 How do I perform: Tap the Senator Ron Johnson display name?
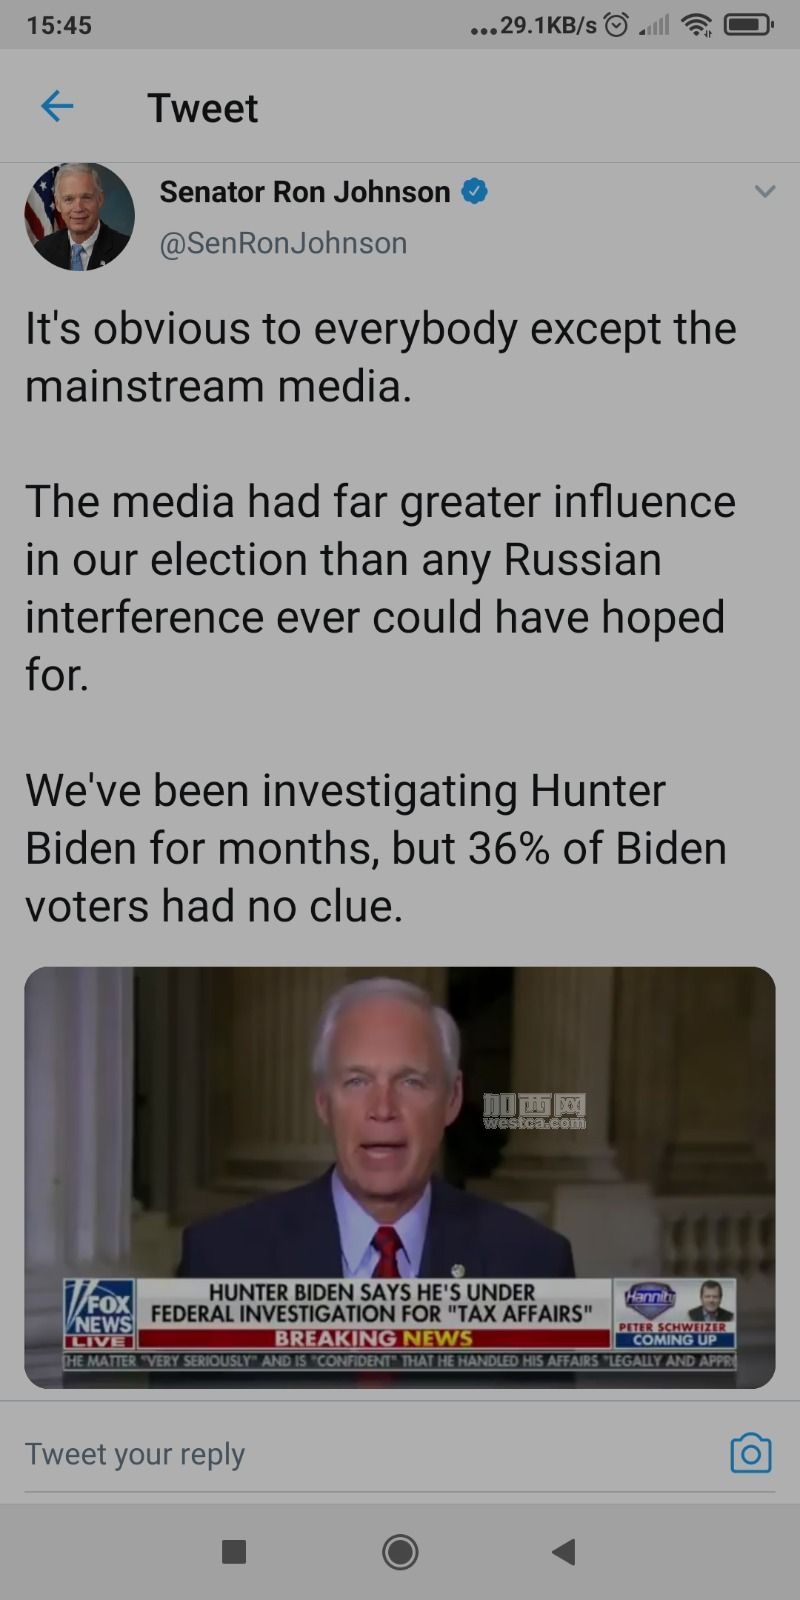click(x=305, y=191)
